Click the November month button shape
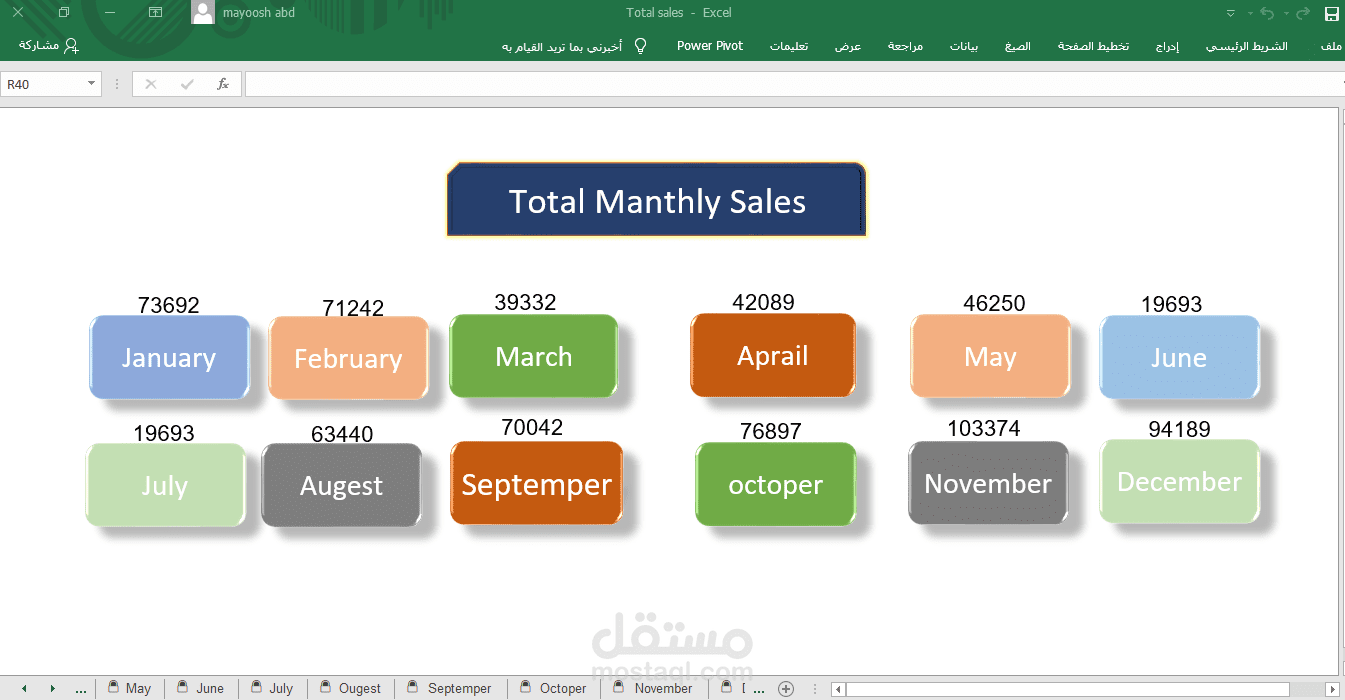The width and height of the screenshot is (1345, 700). (988, 483)
